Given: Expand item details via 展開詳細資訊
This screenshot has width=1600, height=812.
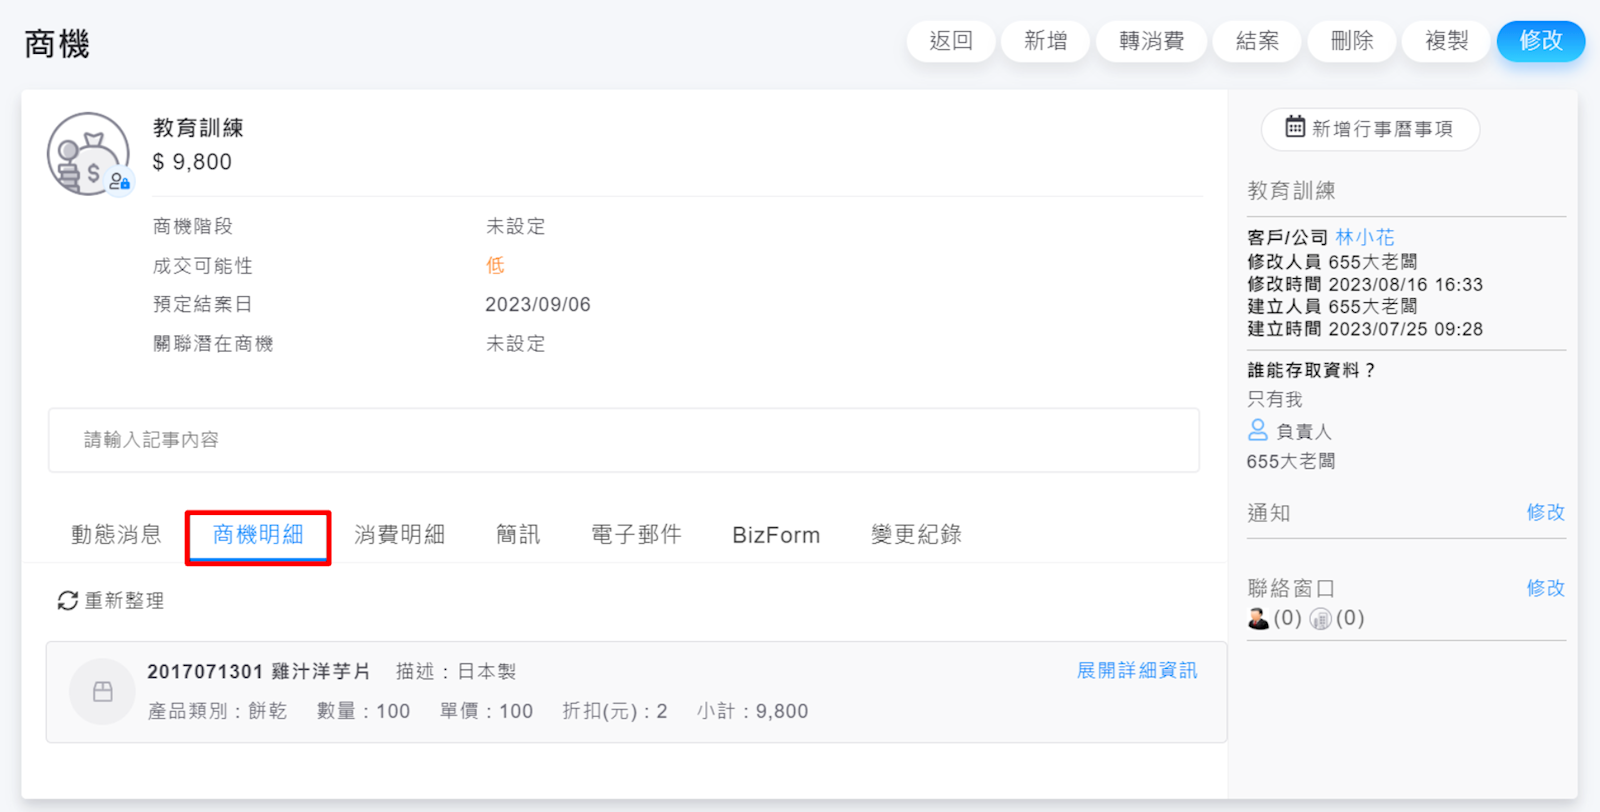Looking at the screenshot, I should (x=1136, y=670).
